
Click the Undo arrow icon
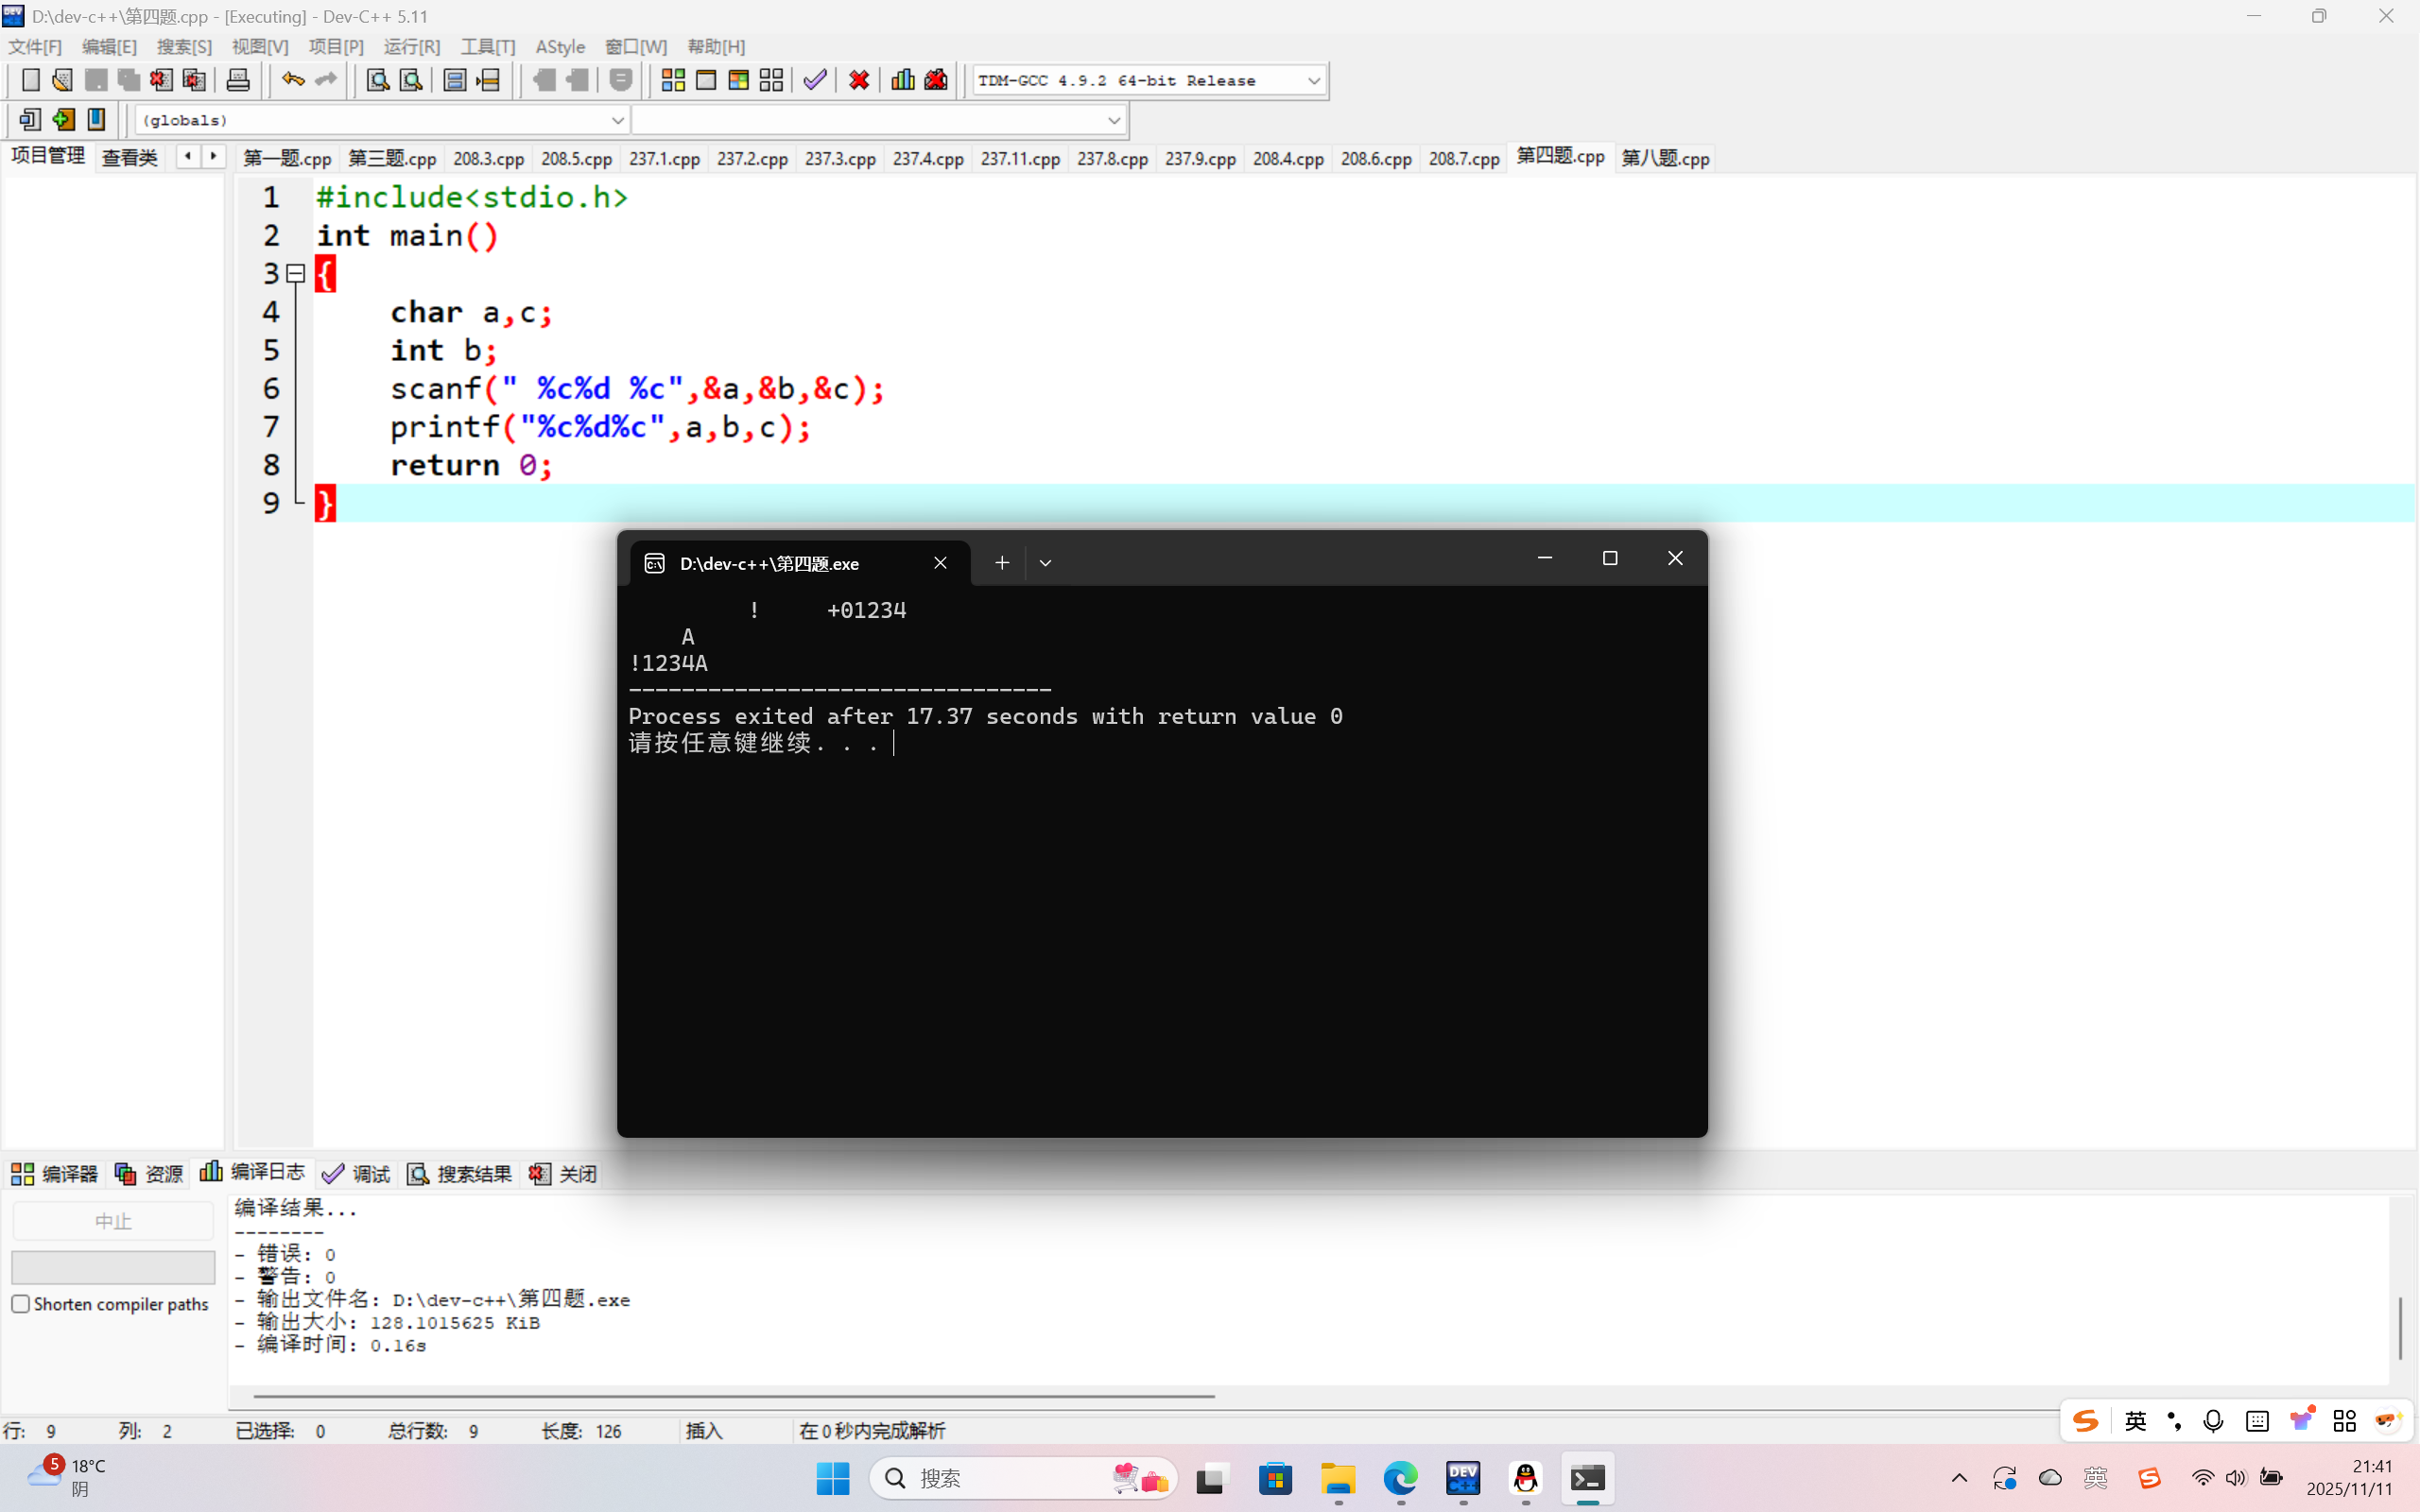pyautogui.click(x=292, y=80)
